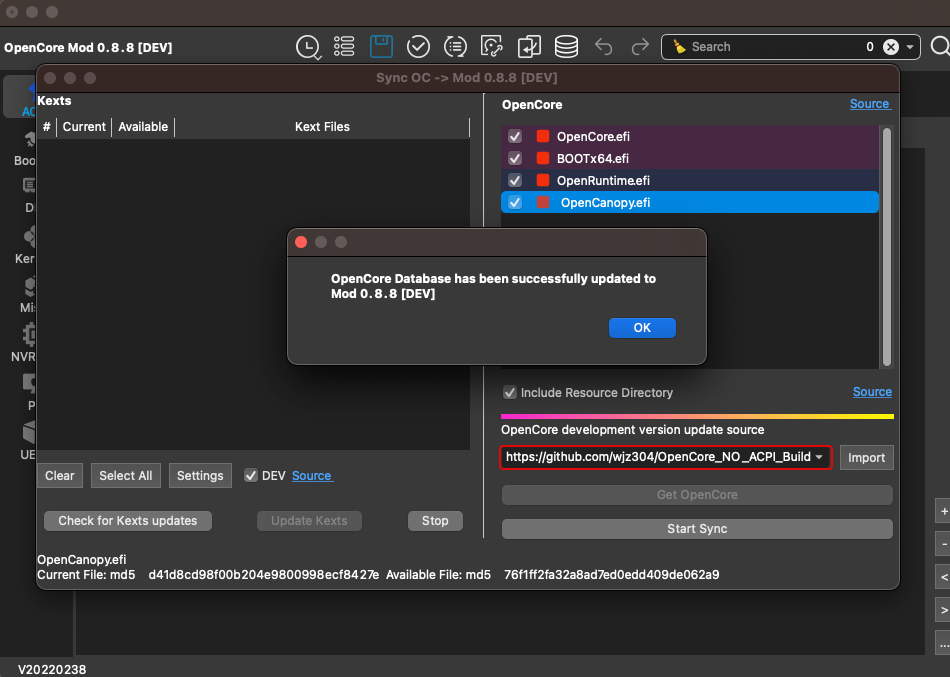
Task: Click the minus button on right edge
Action: (x=943, y=544)
